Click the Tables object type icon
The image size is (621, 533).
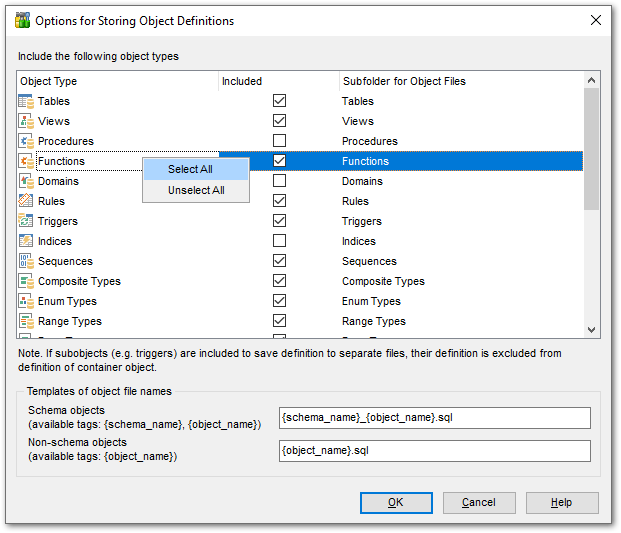point(26,101)
